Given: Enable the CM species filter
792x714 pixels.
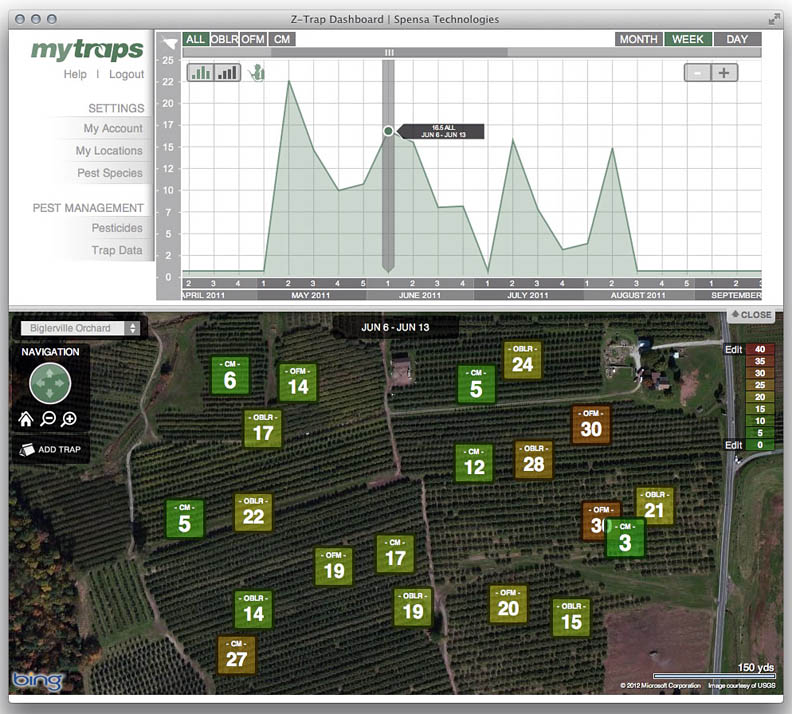Looking at the screenshot, I should 282,39.
